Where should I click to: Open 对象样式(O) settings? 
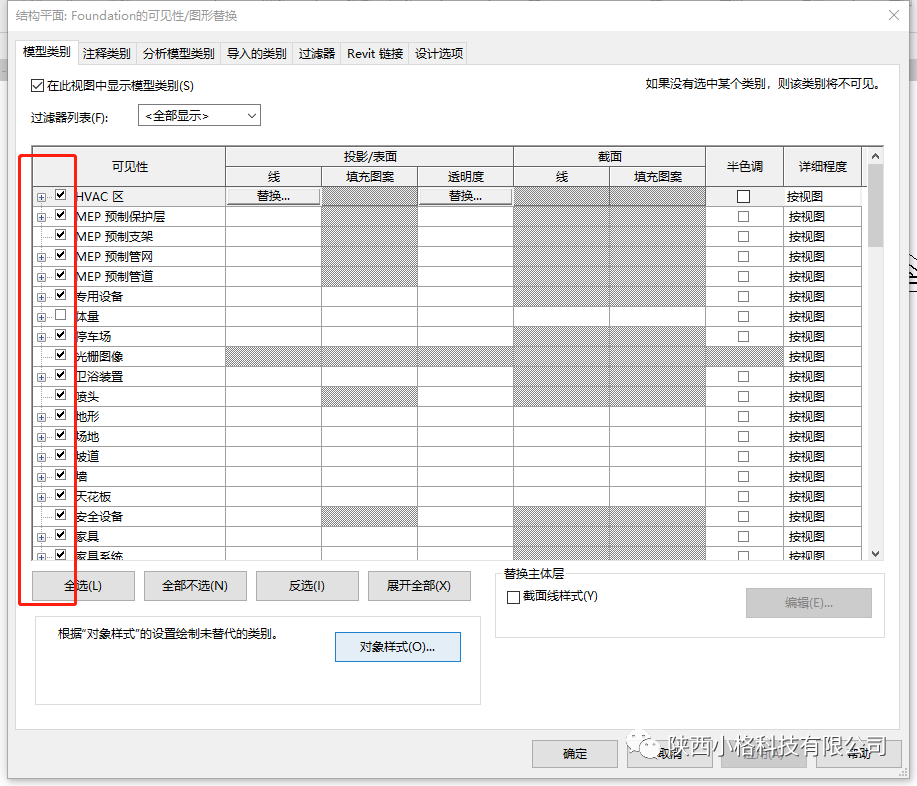397,646
